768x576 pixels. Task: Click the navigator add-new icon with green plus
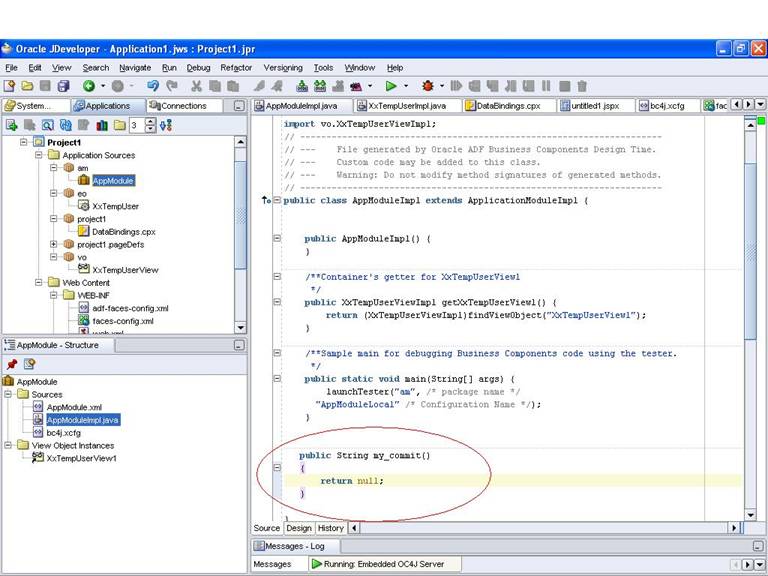tap(11, 125)
